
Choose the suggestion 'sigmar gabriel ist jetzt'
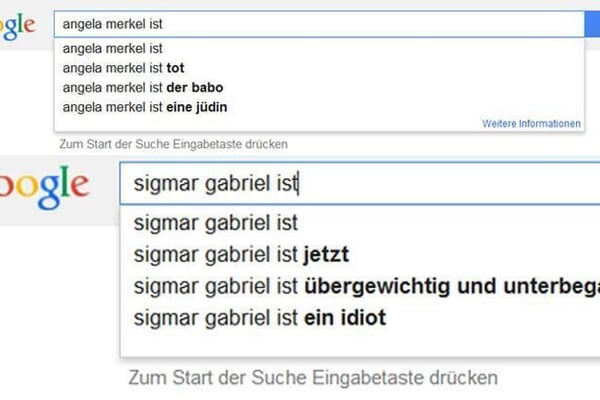tap(241, 254)
